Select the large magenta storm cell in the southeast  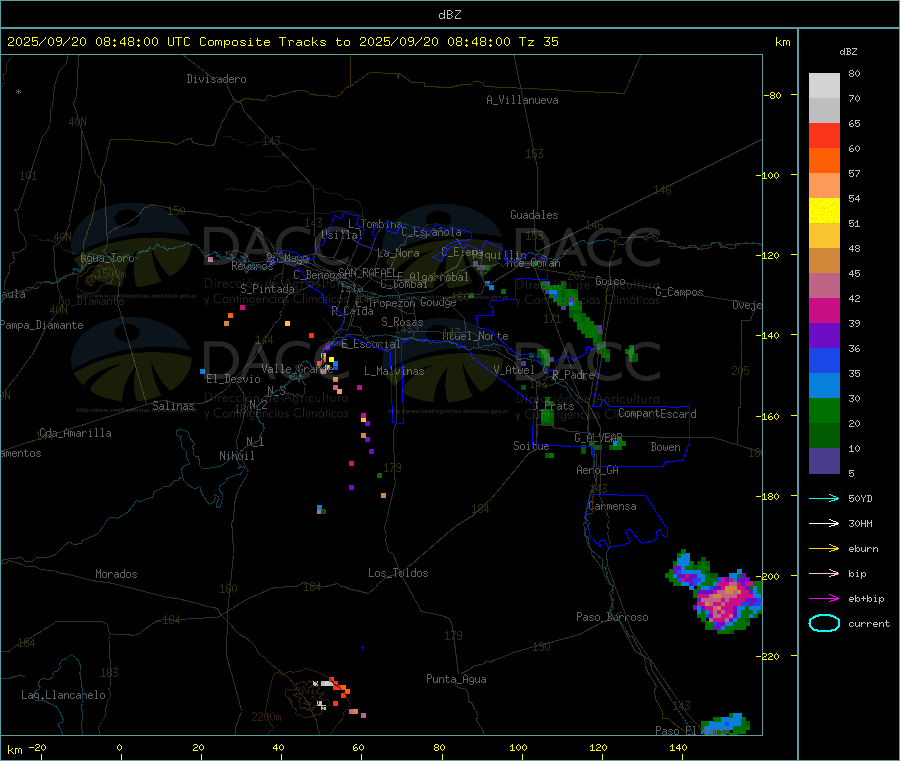click(x=726, y=601)
